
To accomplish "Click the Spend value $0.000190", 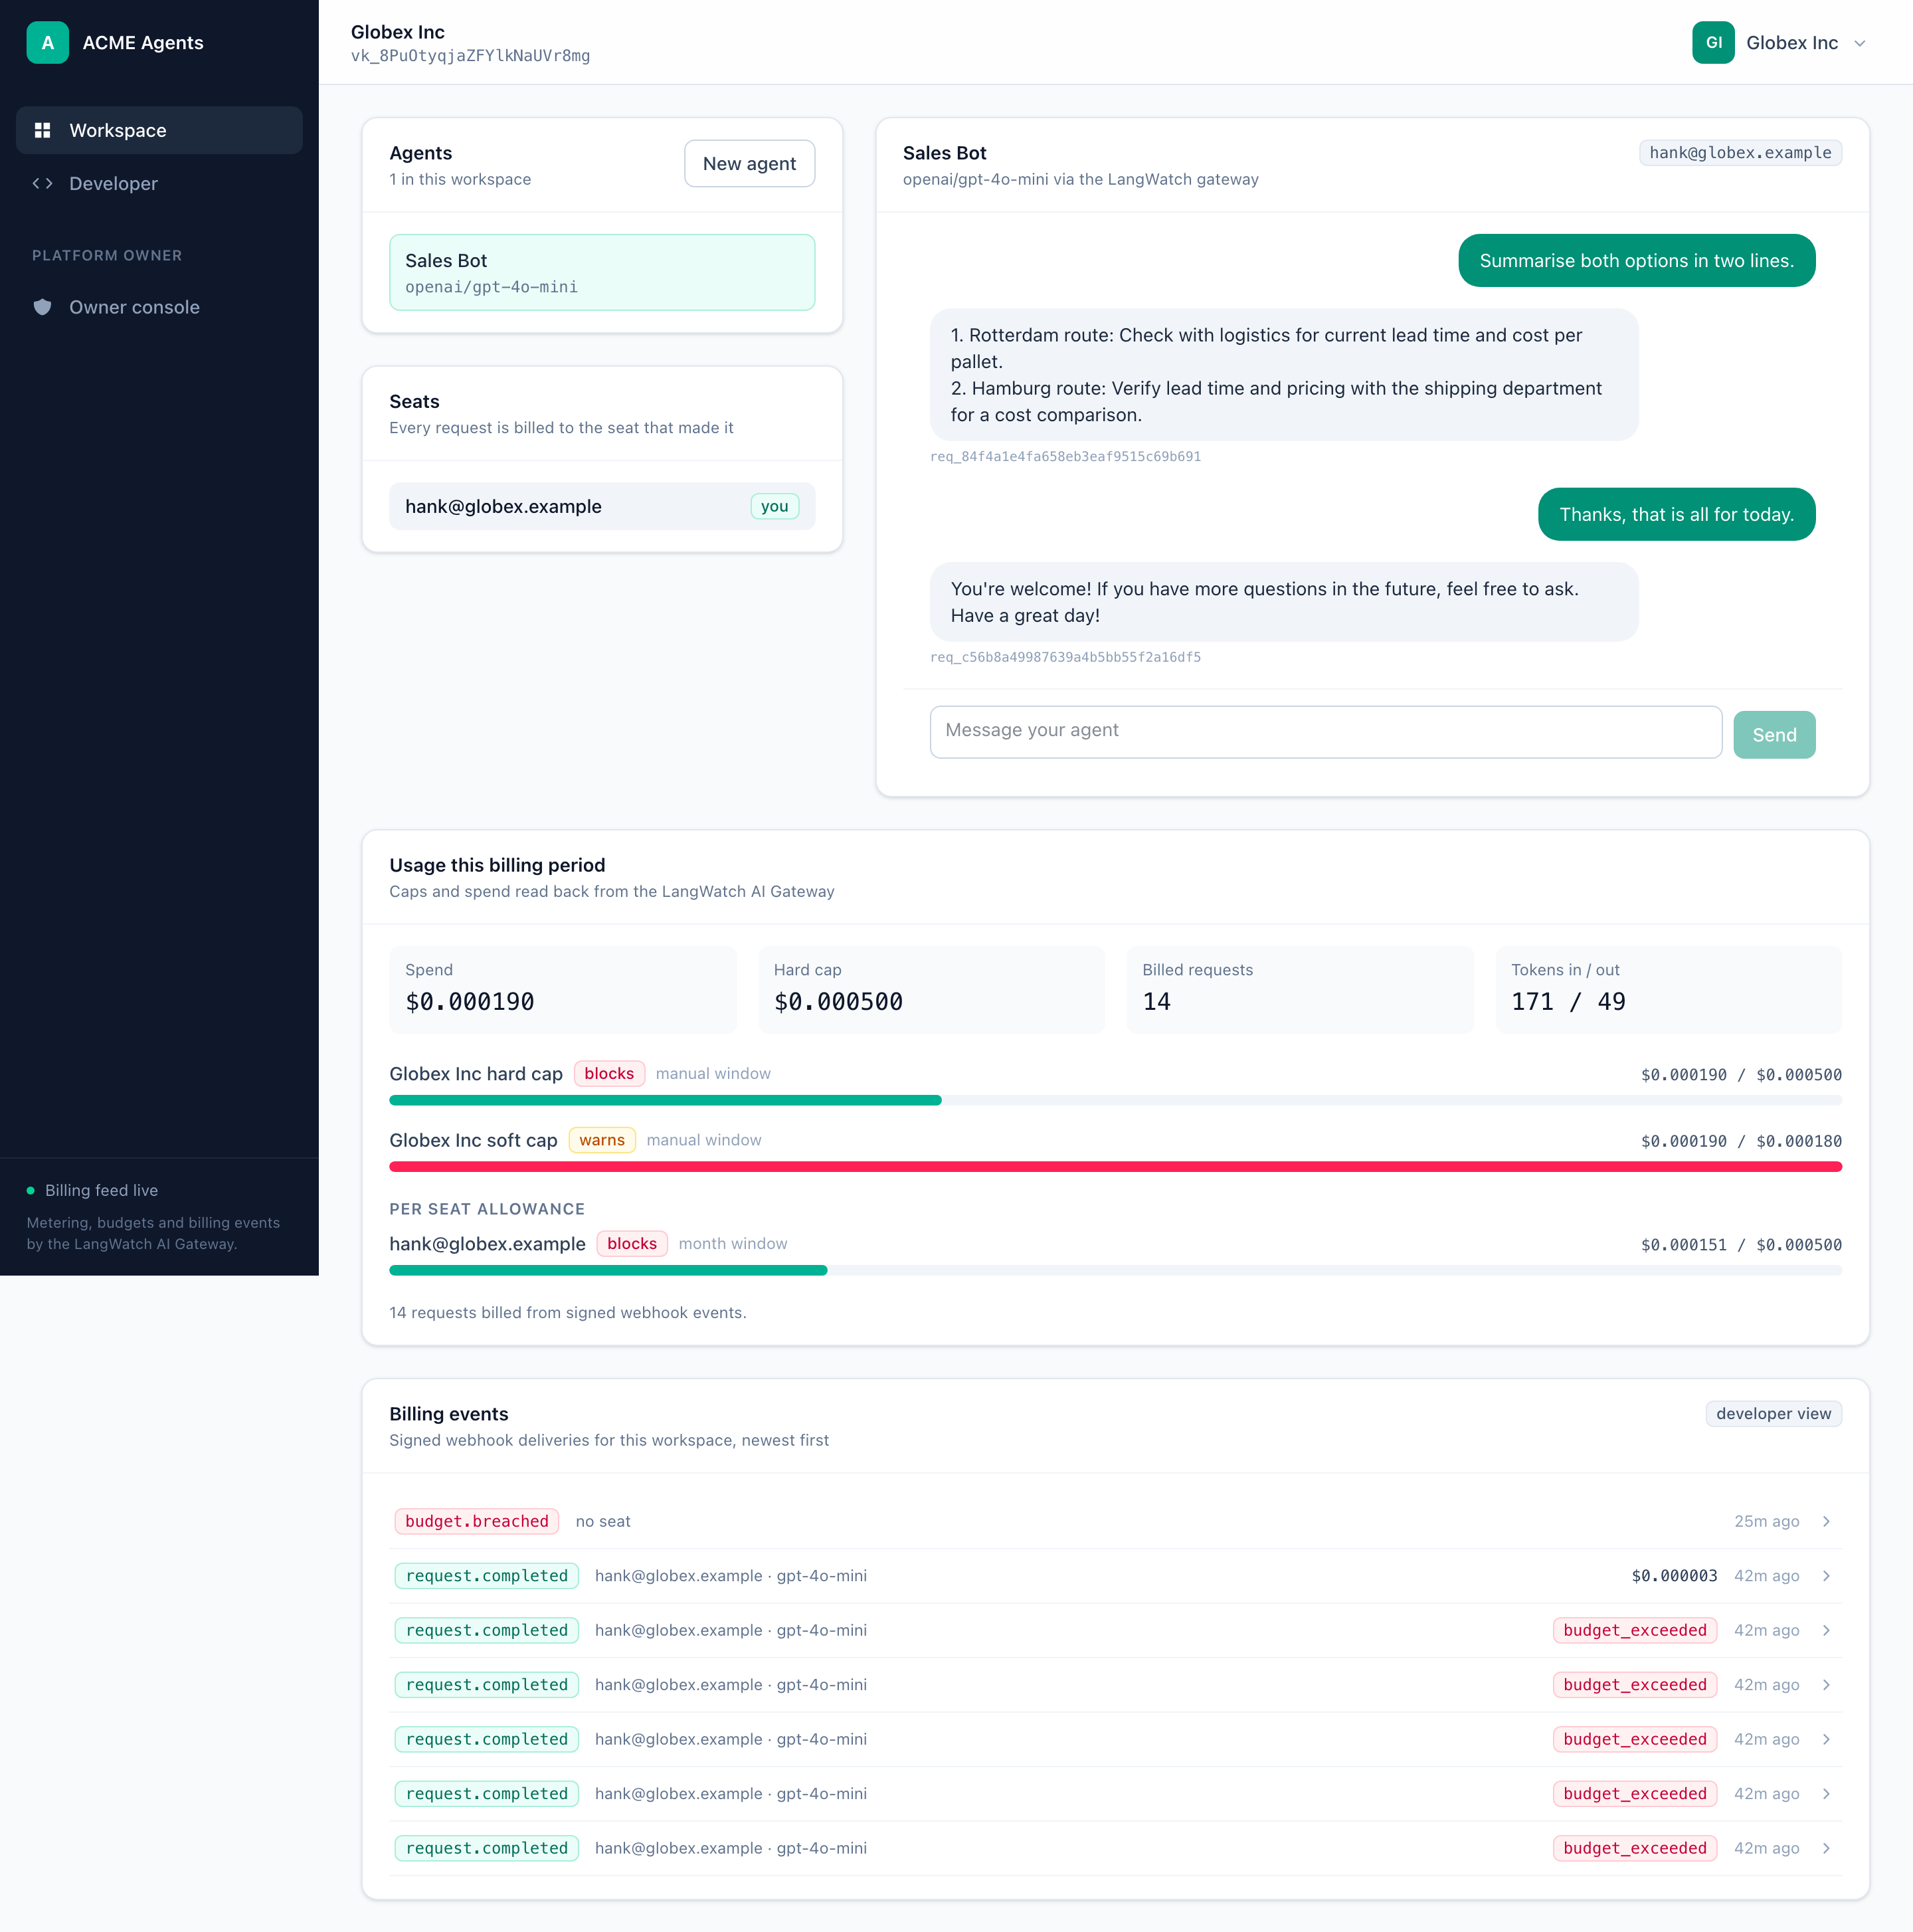I will coord(470,1002).
